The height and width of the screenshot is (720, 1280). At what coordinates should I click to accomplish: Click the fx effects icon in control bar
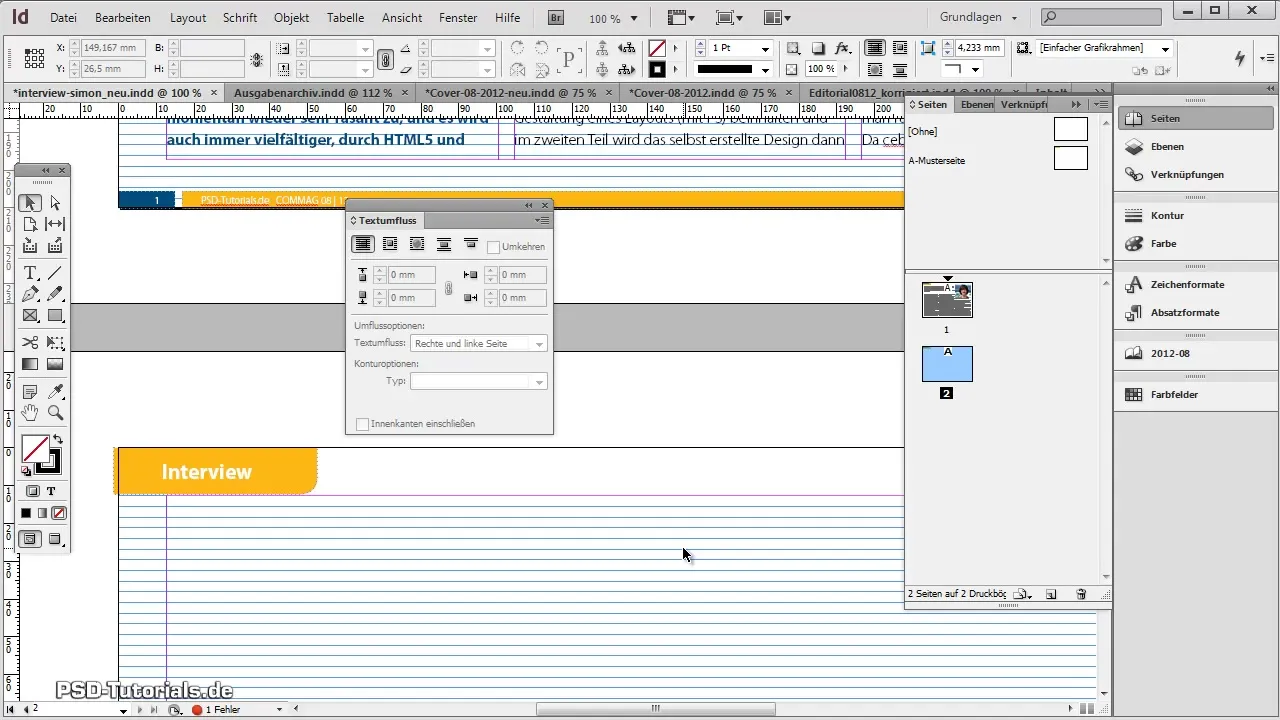[842, 48]
